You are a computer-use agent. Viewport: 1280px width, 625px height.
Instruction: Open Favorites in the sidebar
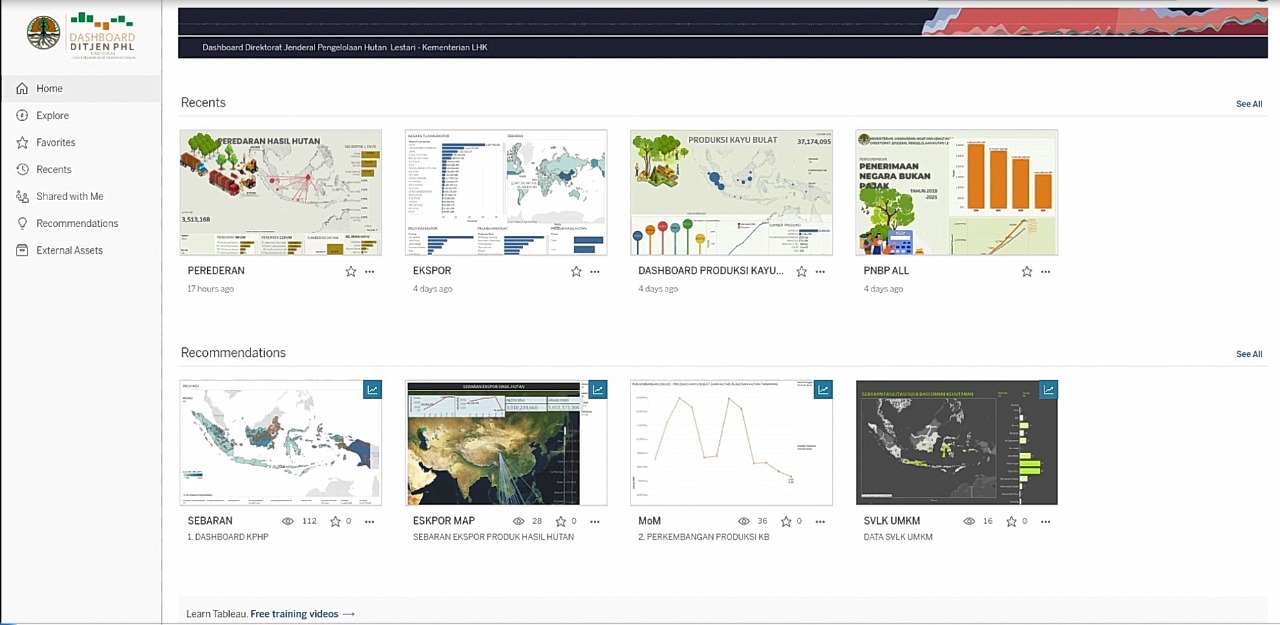55,143
